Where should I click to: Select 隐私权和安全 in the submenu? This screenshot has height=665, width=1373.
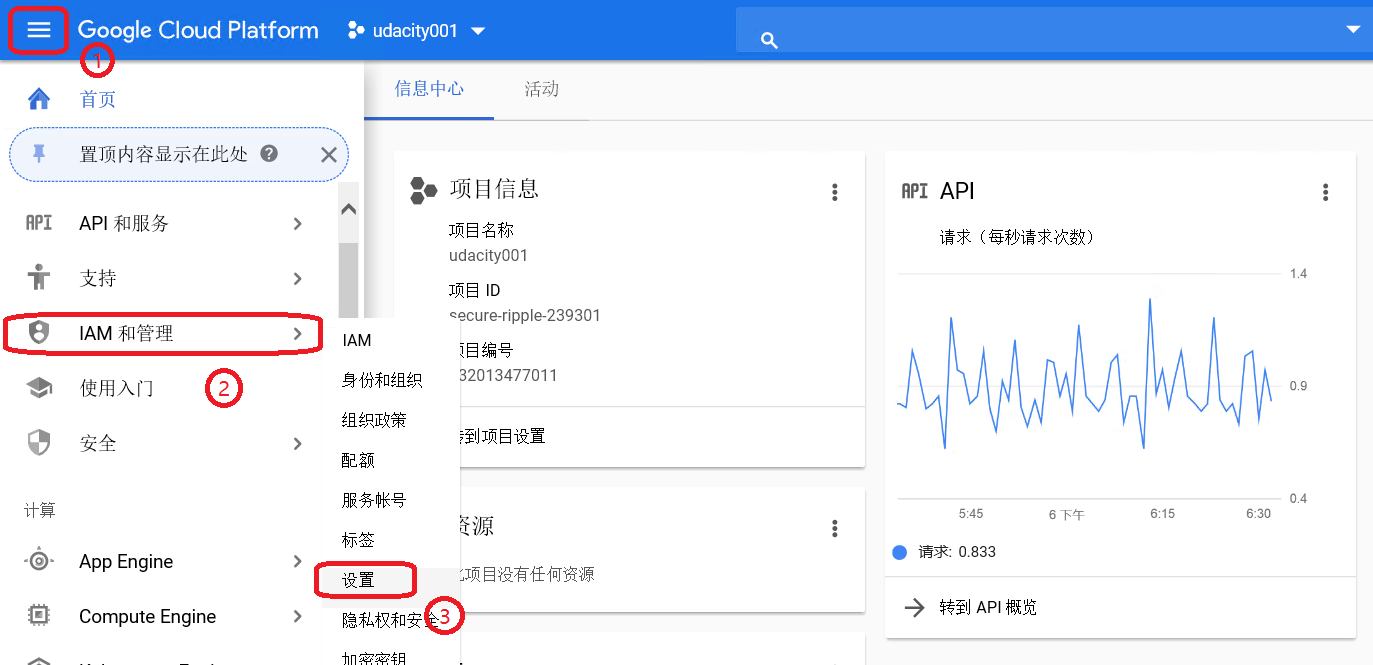tap(390, 620)
